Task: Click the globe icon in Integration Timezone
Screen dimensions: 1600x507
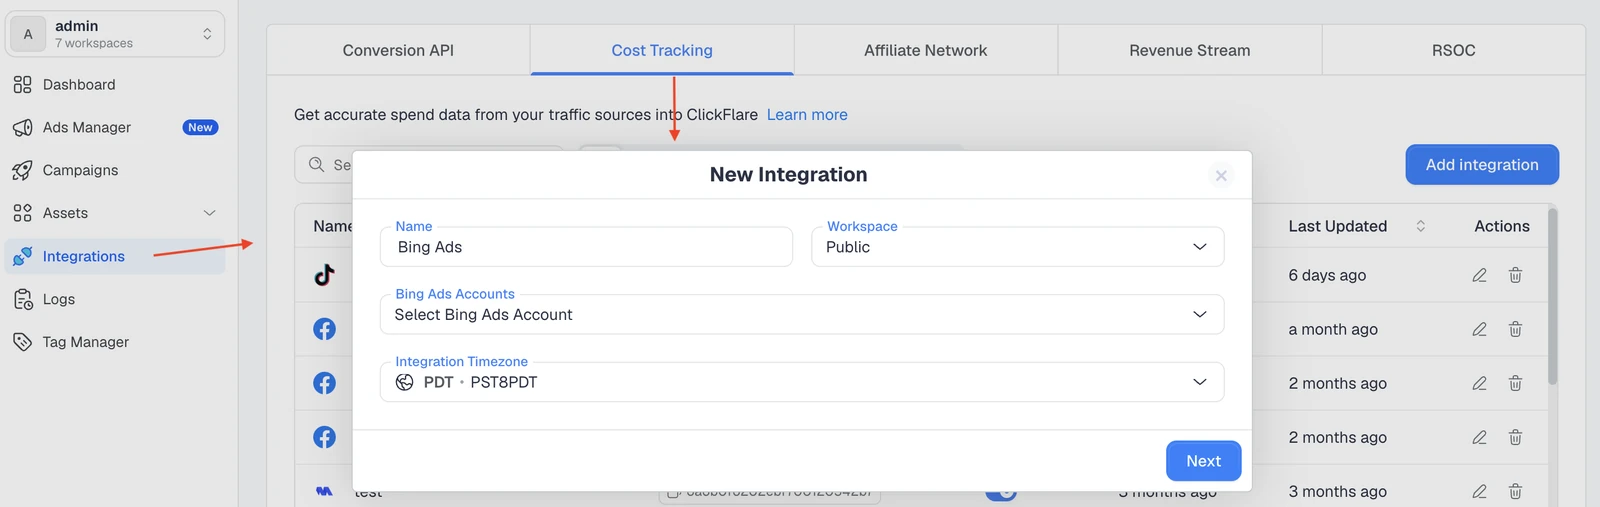Action: coord(404,382)
